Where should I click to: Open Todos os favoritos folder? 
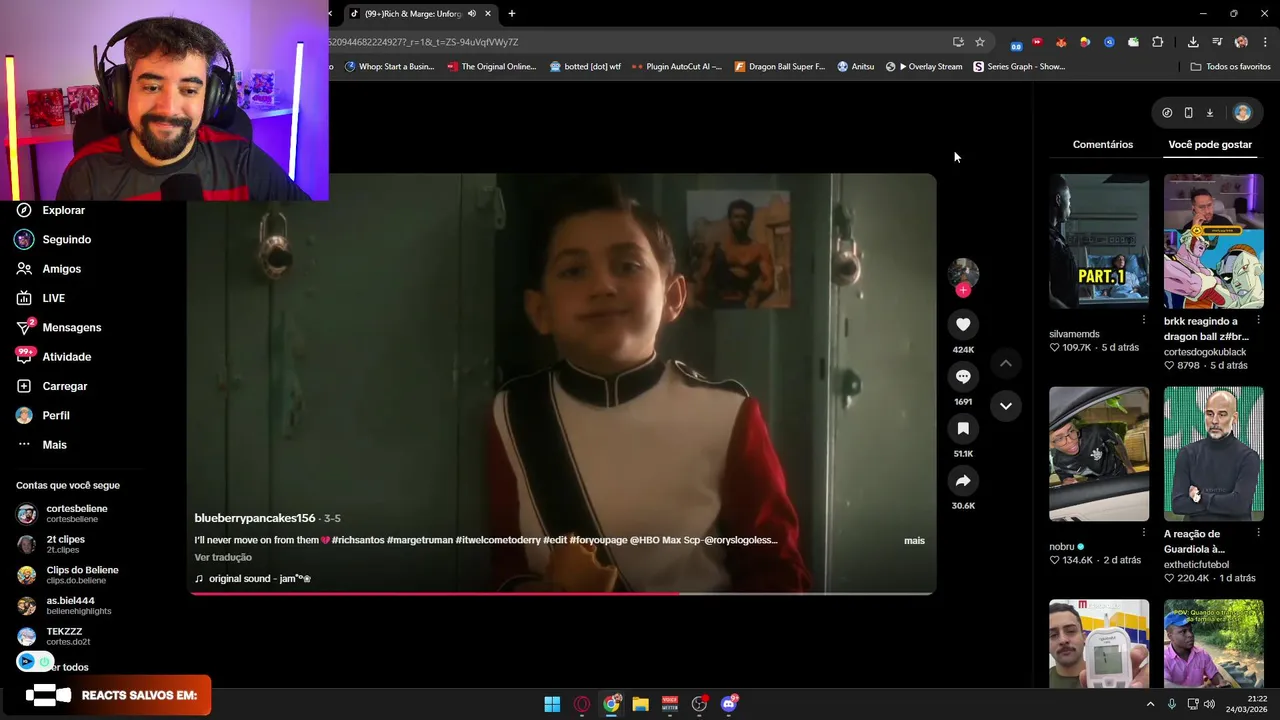click(x=1231, y=67)
